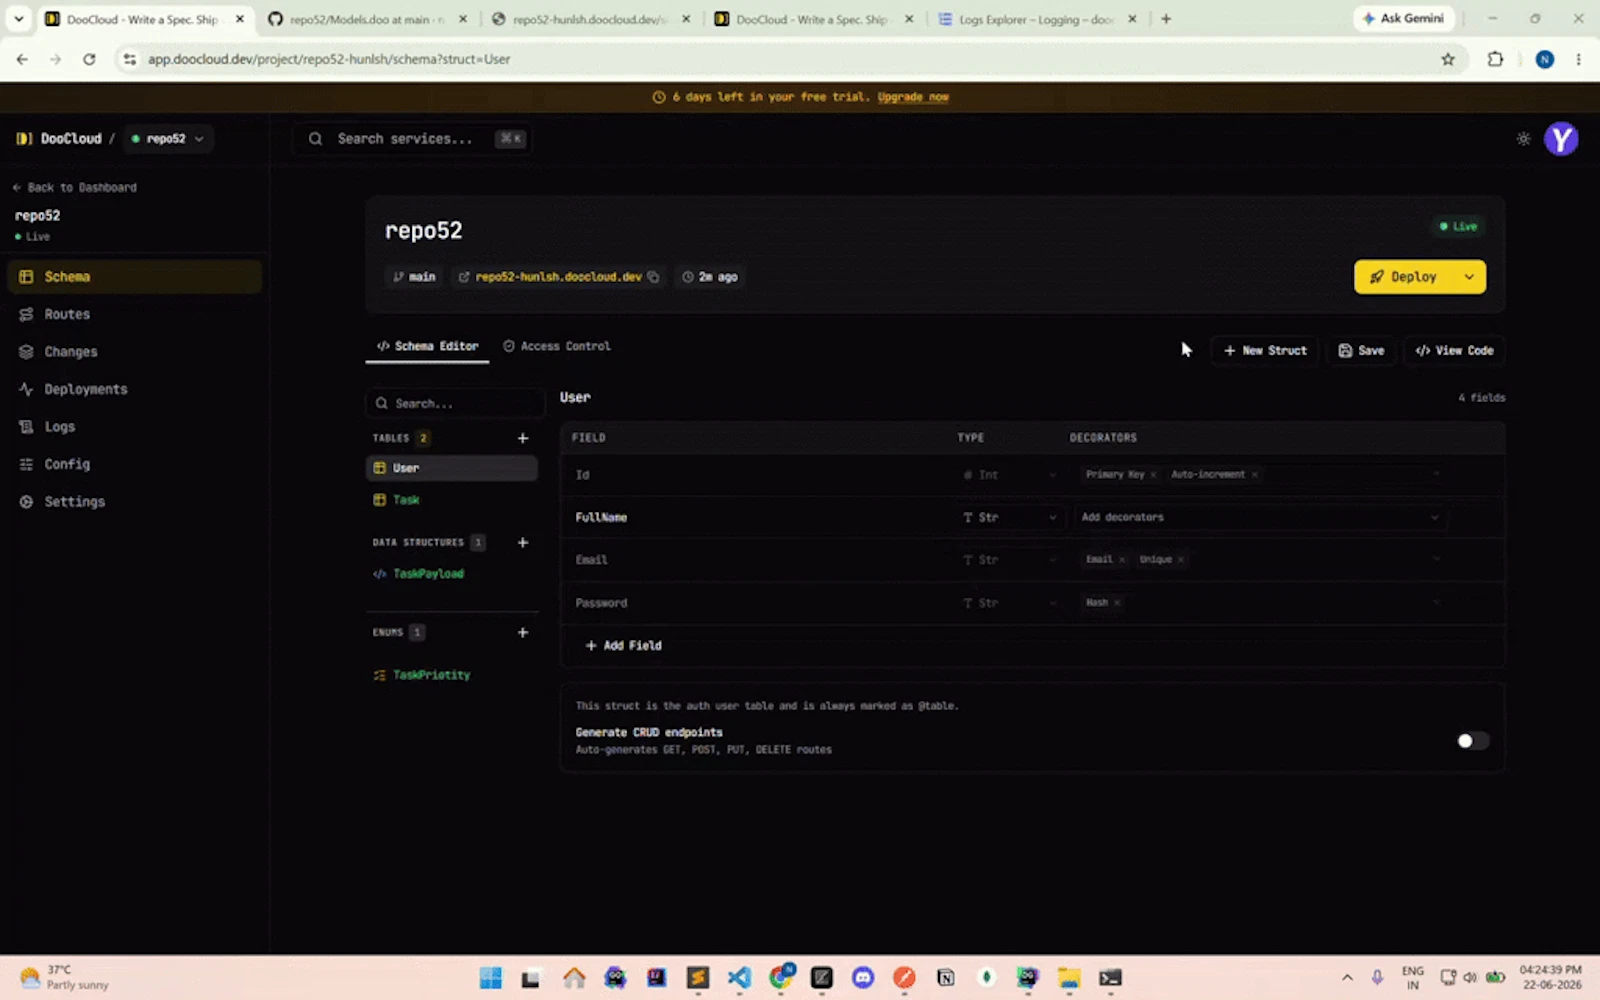
Task: Open the Logs sidebar section
Action: pos(134,427)
